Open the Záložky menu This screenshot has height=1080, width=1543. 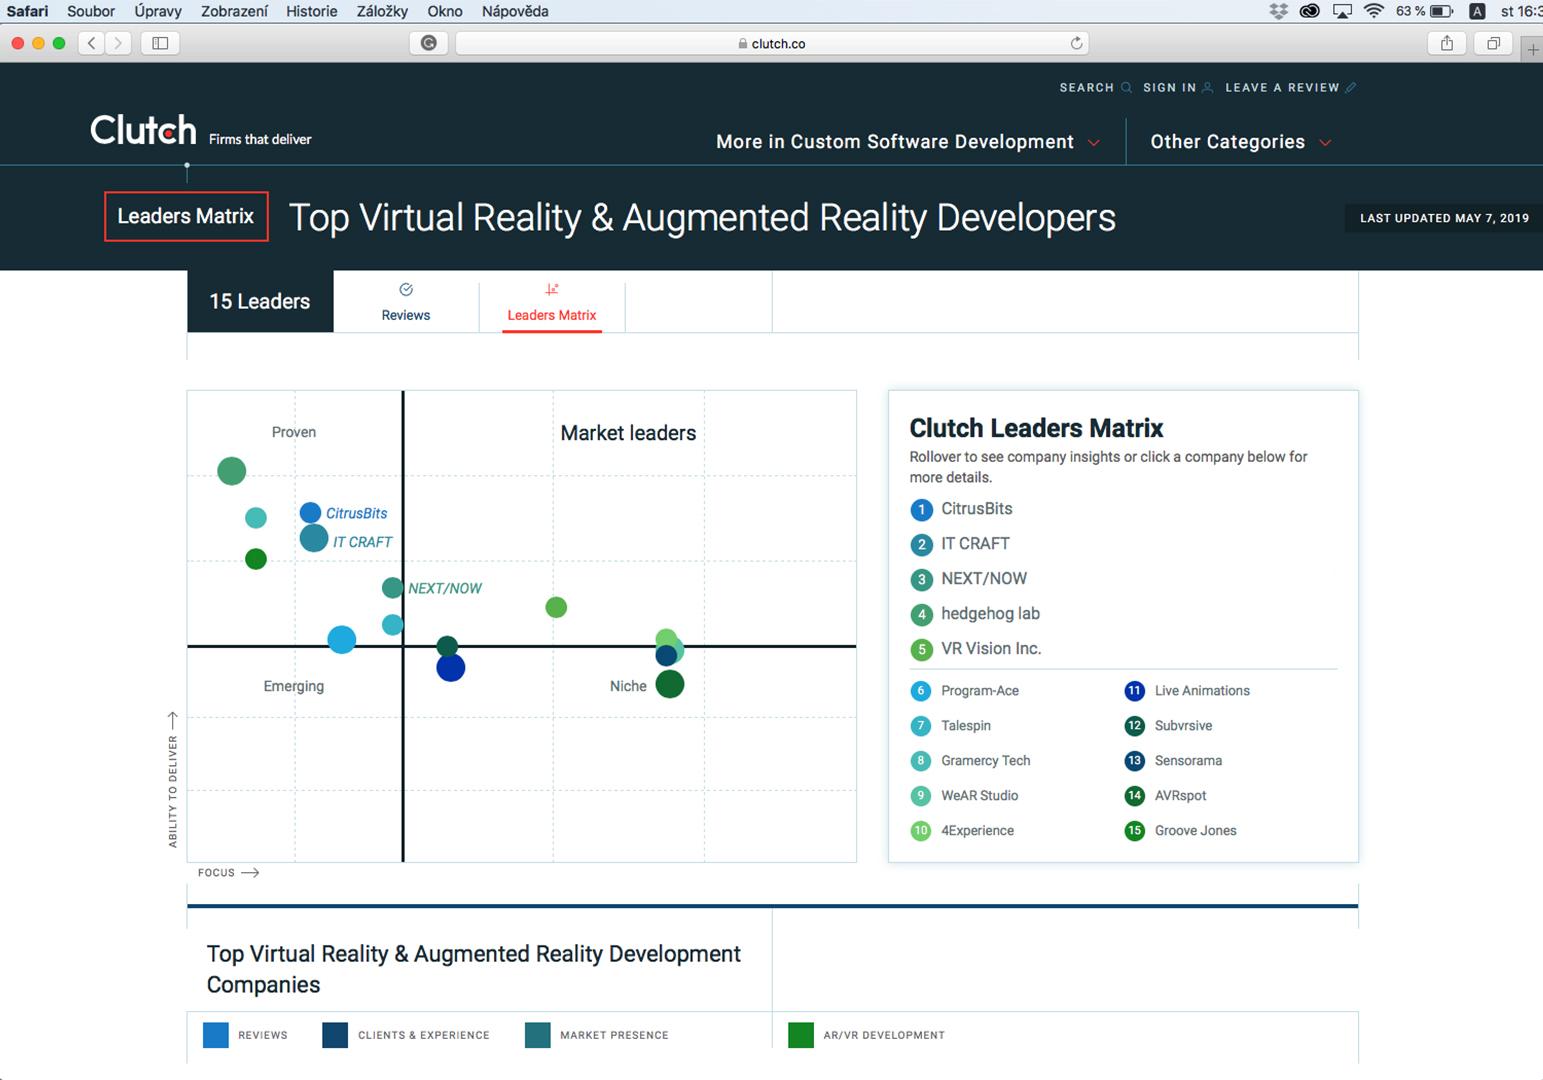coord(382,11)
